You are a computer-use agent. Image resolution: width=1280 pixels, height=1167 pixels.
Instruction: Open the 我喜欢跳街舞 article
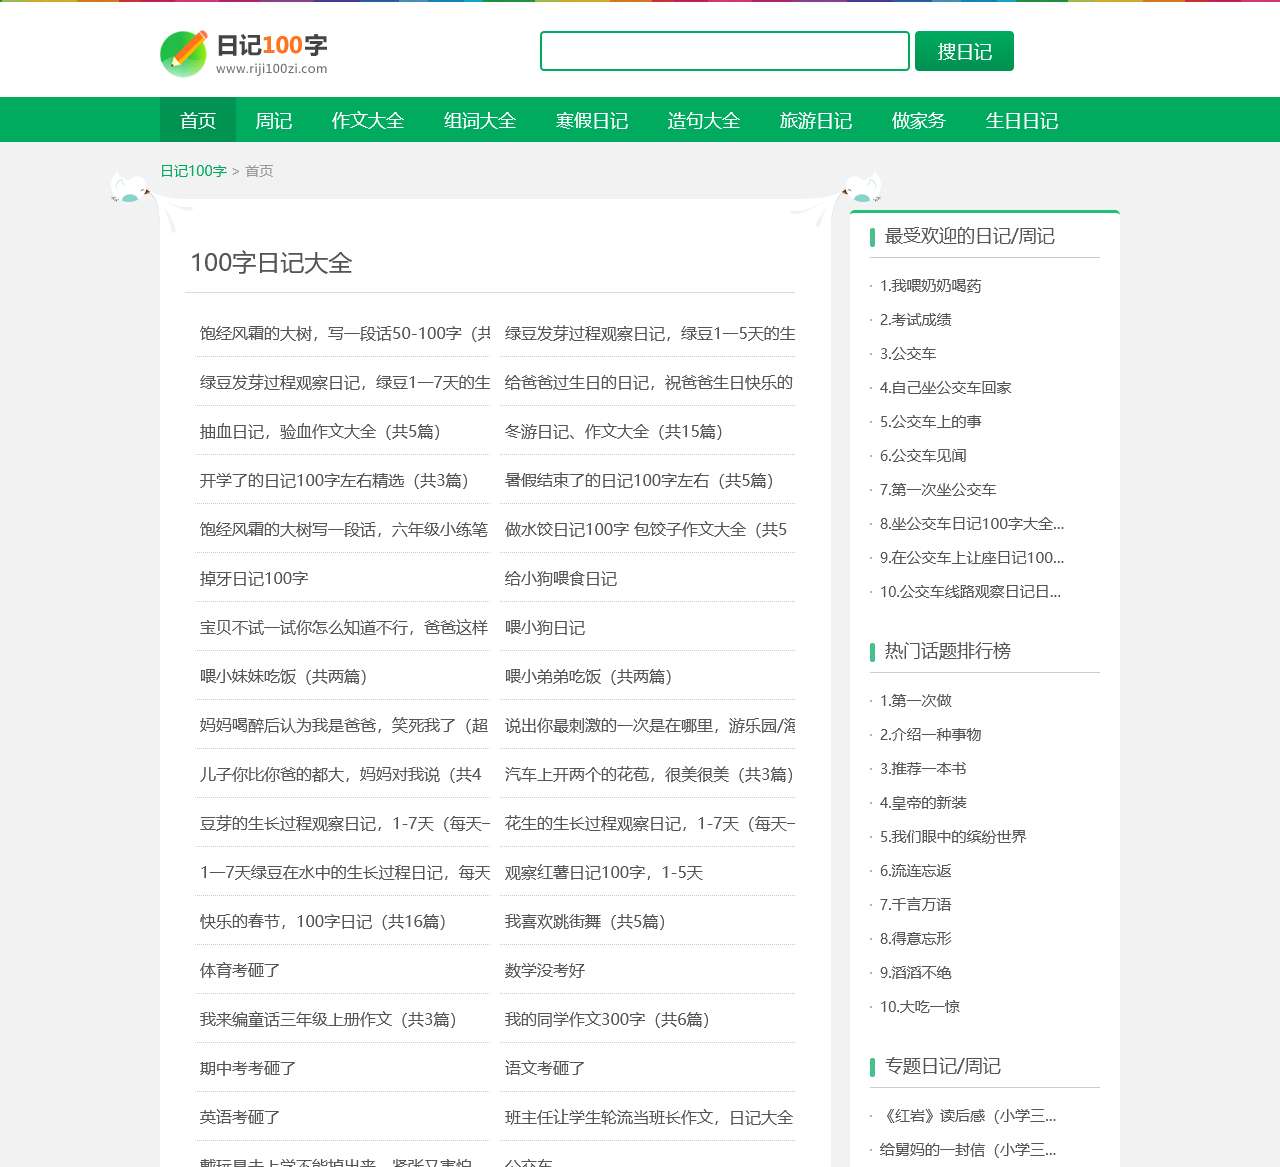[584, 921]
